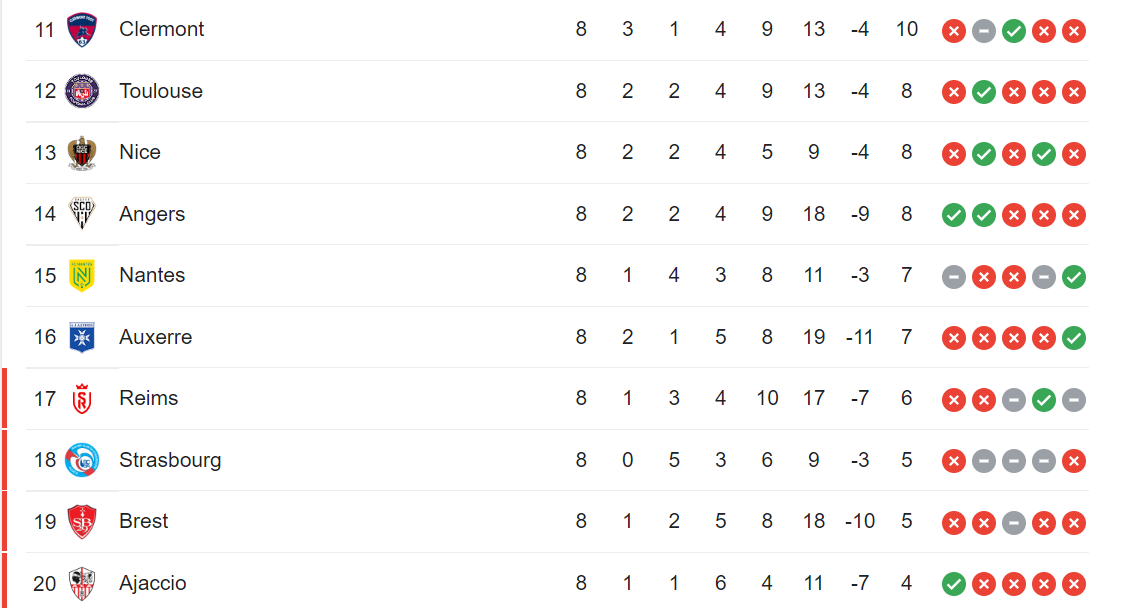Click the Toulouse club crest

[x=82, y=91]
